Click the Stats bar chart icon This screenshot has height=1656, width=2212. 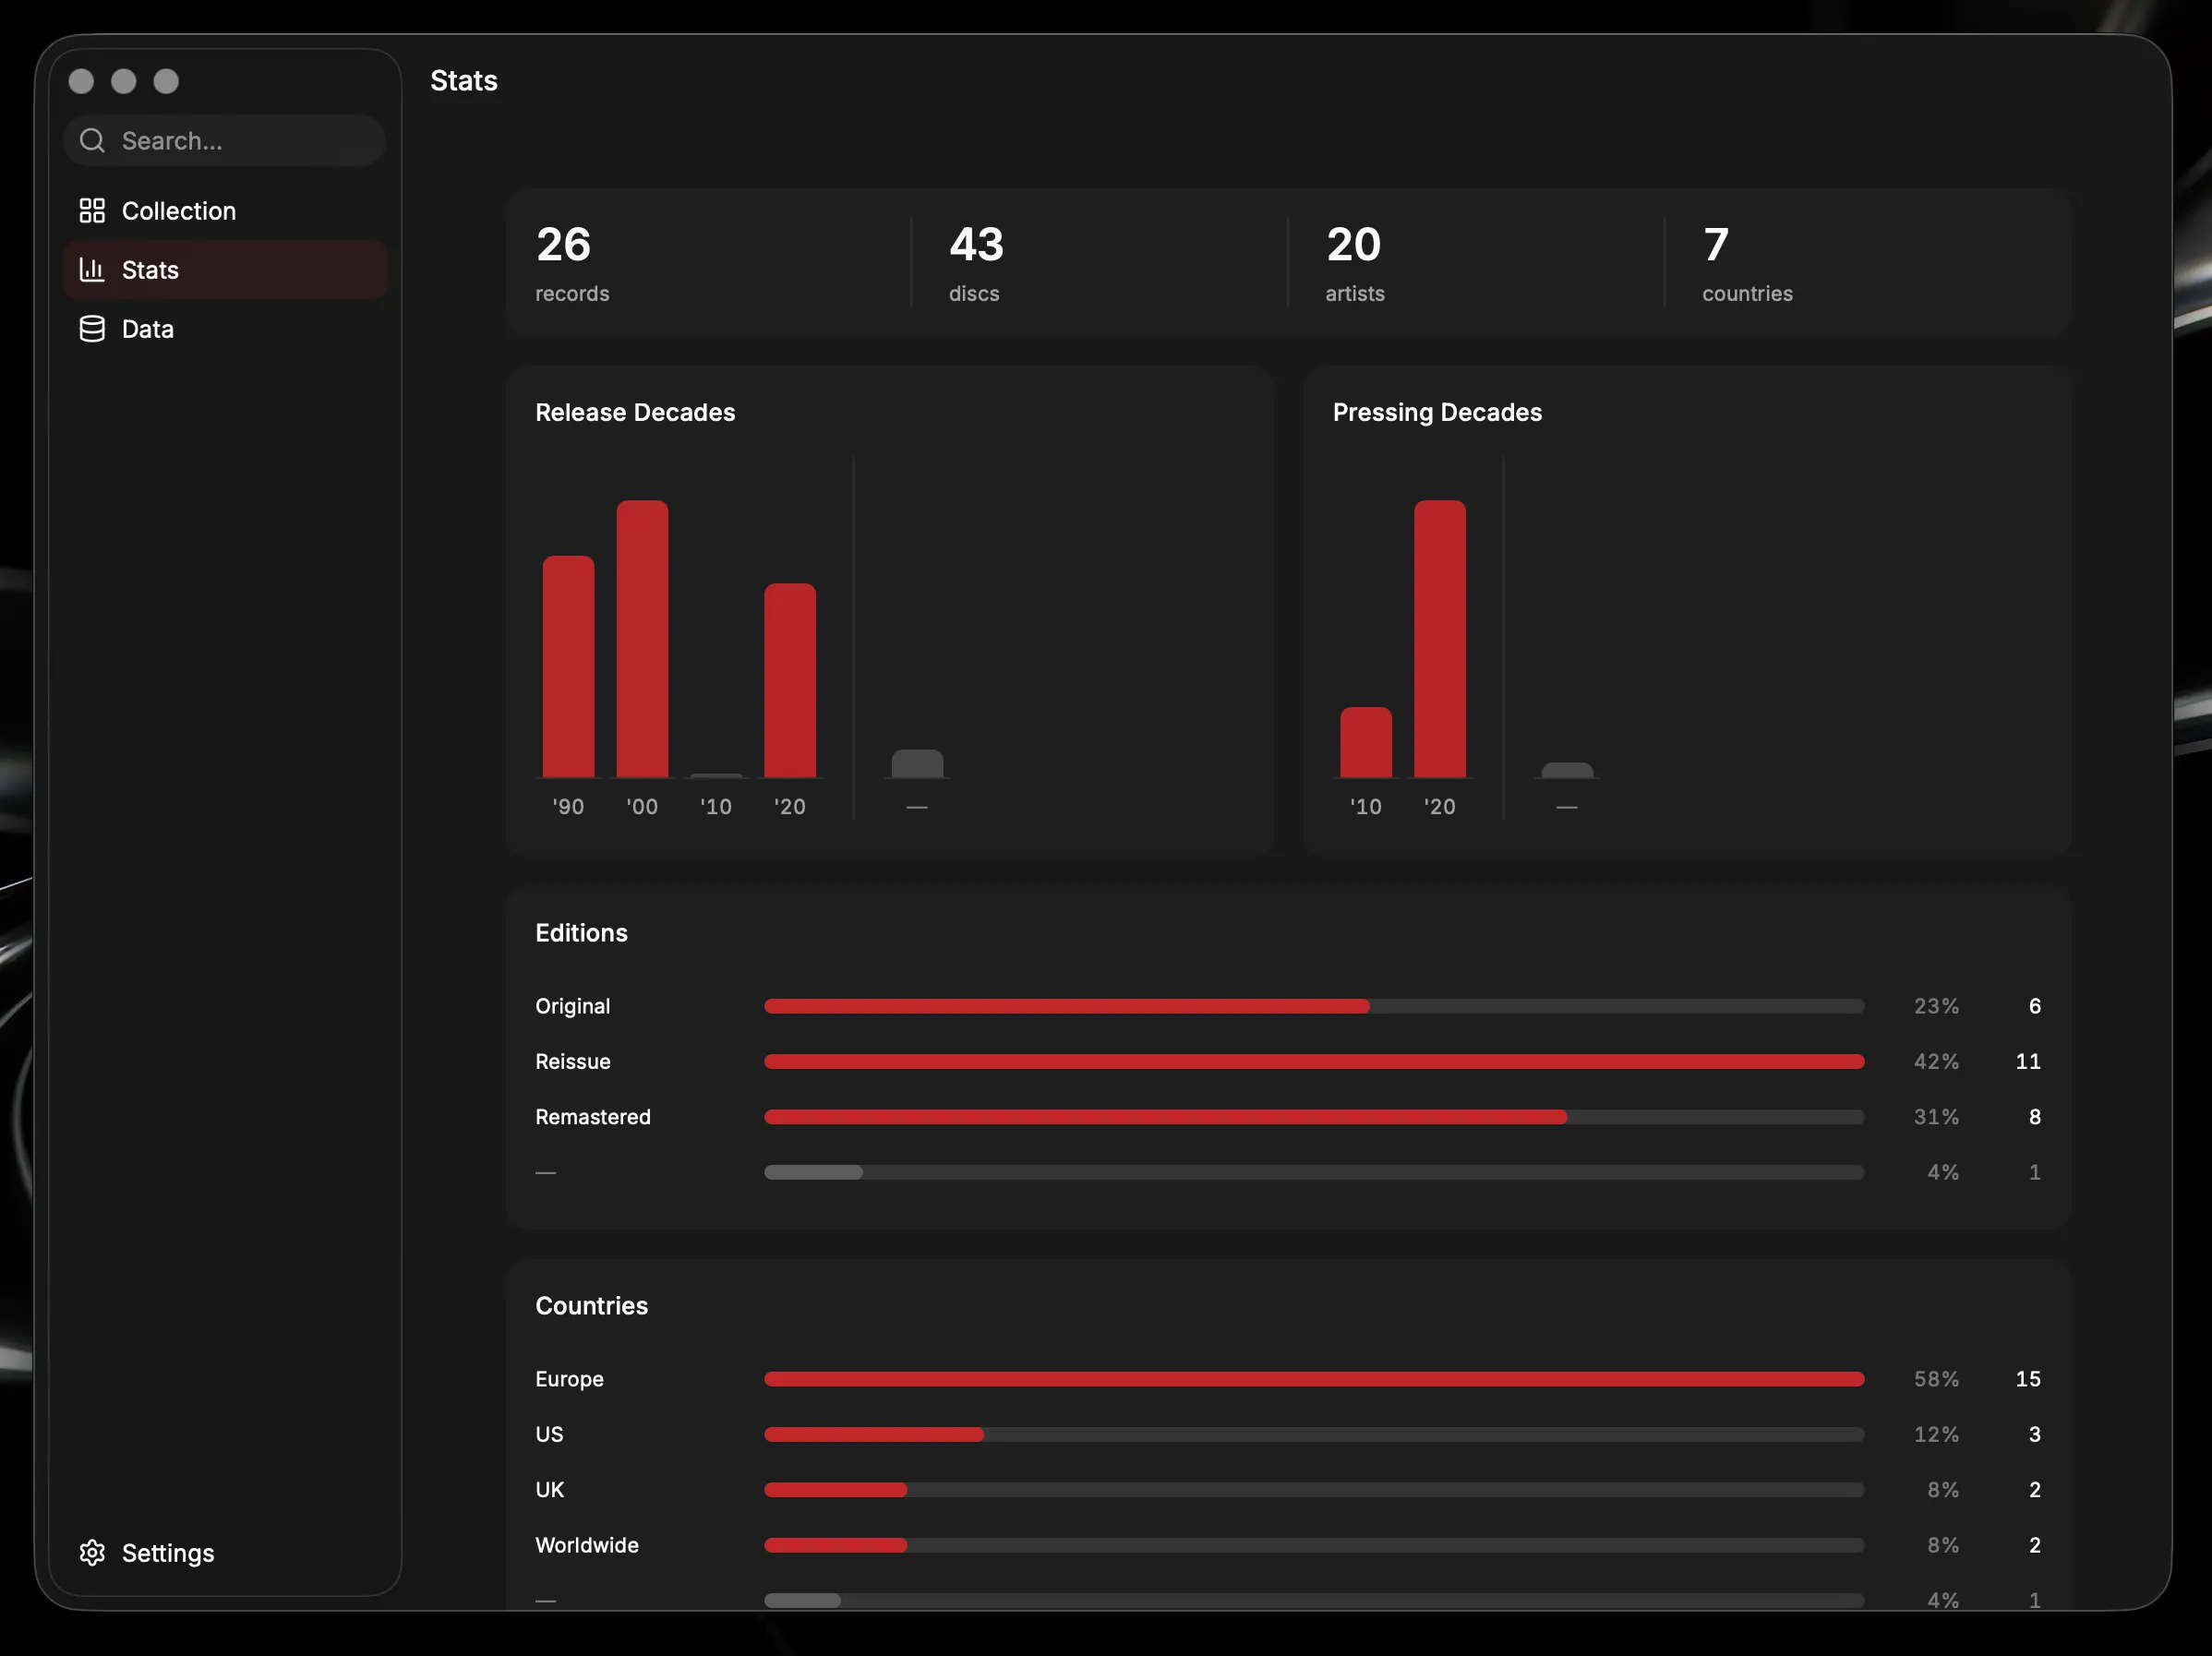[92, 270]
